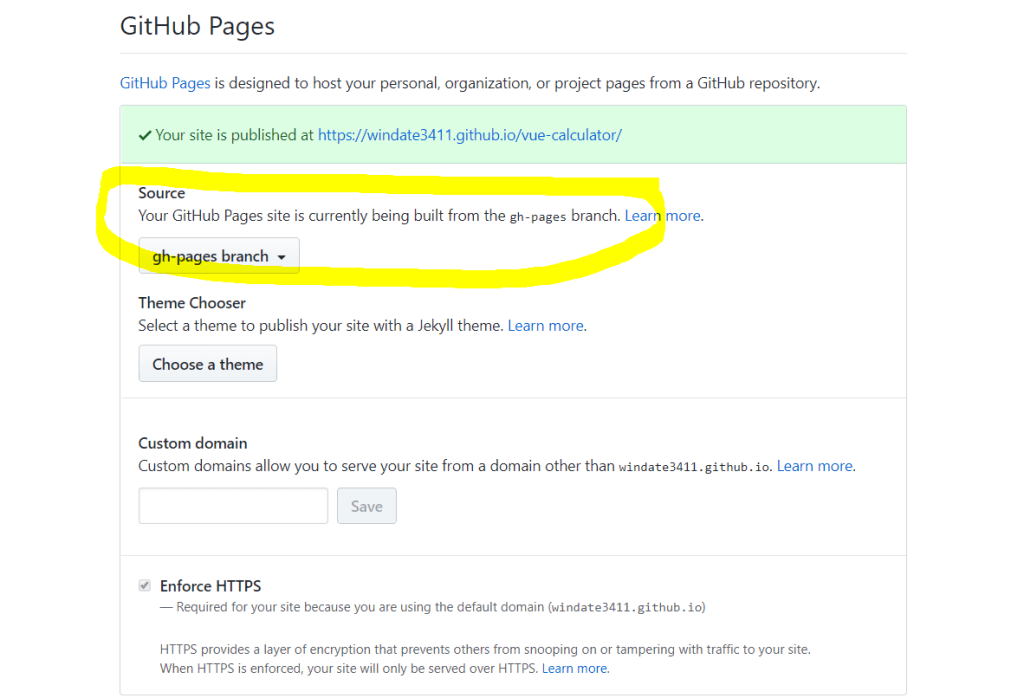This screenshot has height=698, width=1024.
Task: Click the Theme Chooser heading
Action: (x=192, y=302)
